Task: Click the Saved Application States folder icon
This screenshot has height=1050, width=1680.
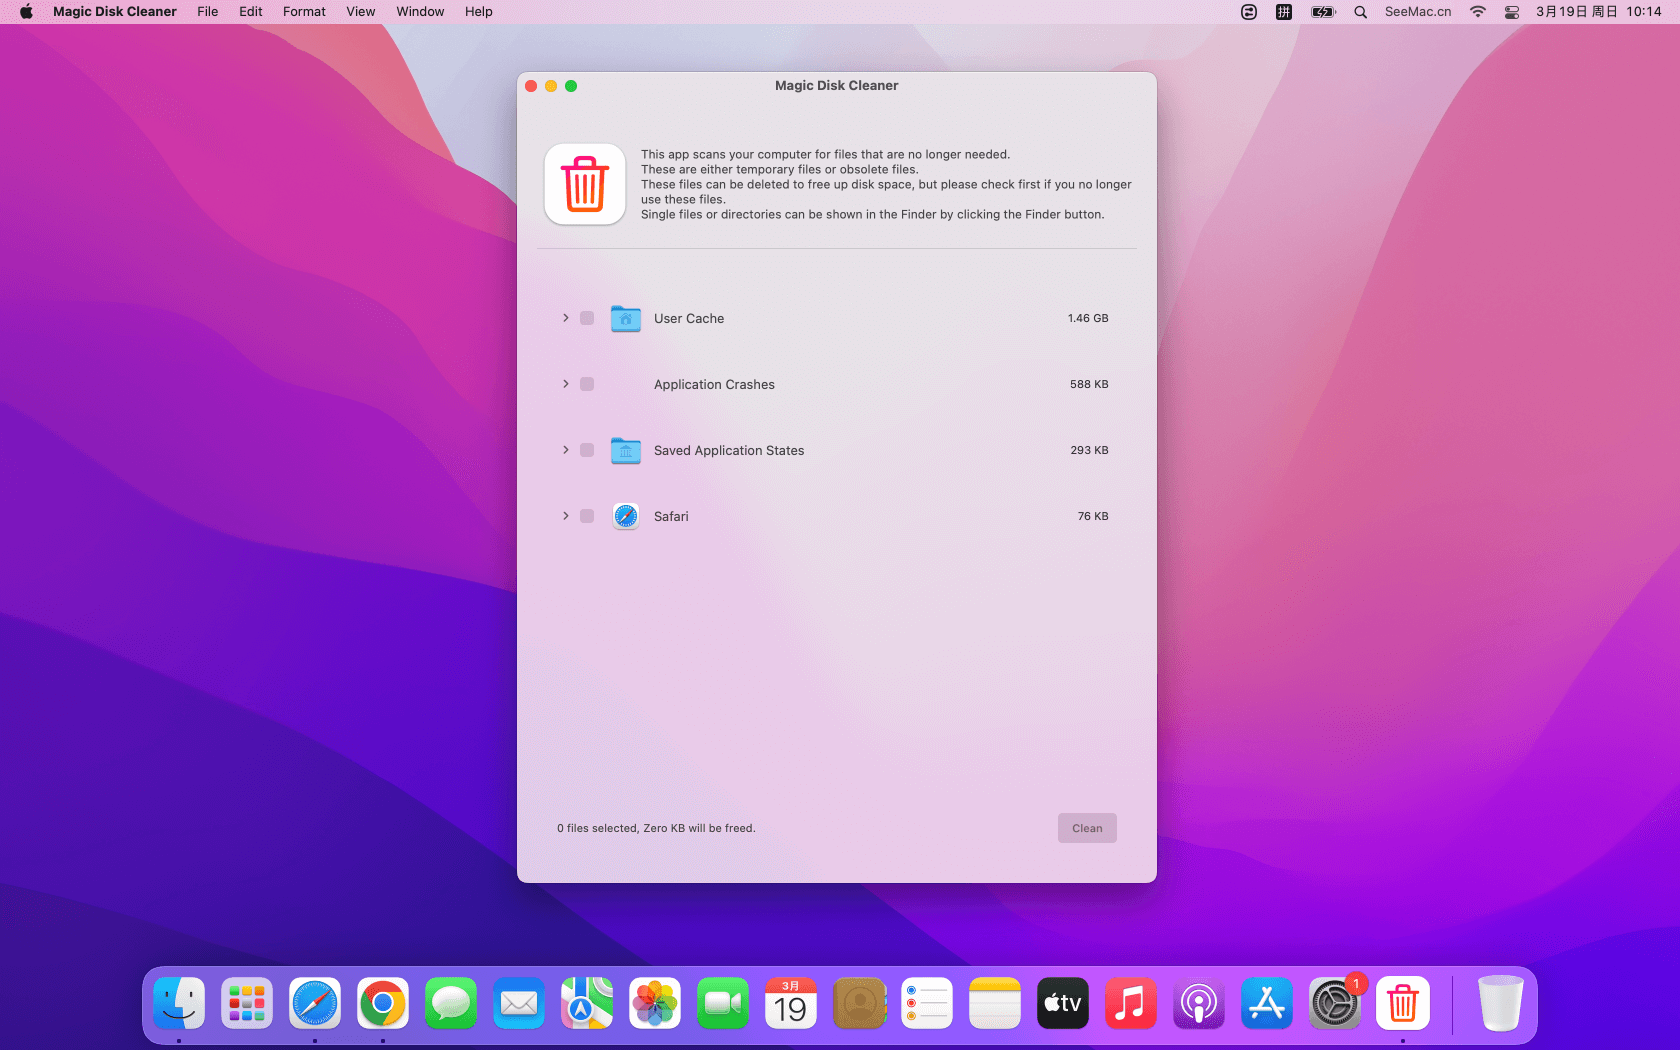Action: 625,450
